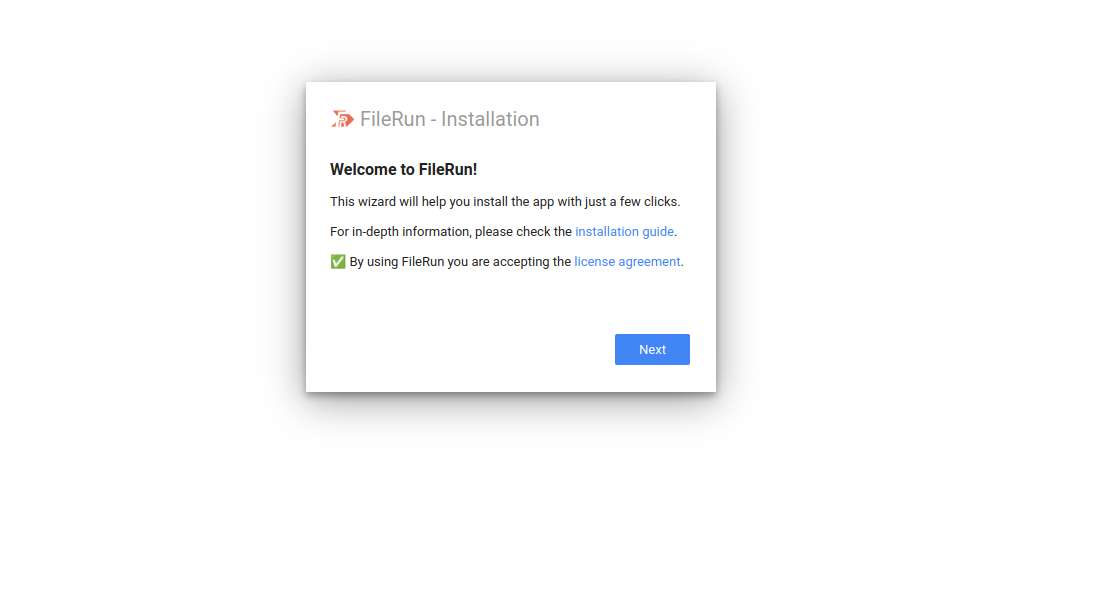Click the "For in-depth information" text
Screen dimensions: 1103x590
click(x=399, y=232)
